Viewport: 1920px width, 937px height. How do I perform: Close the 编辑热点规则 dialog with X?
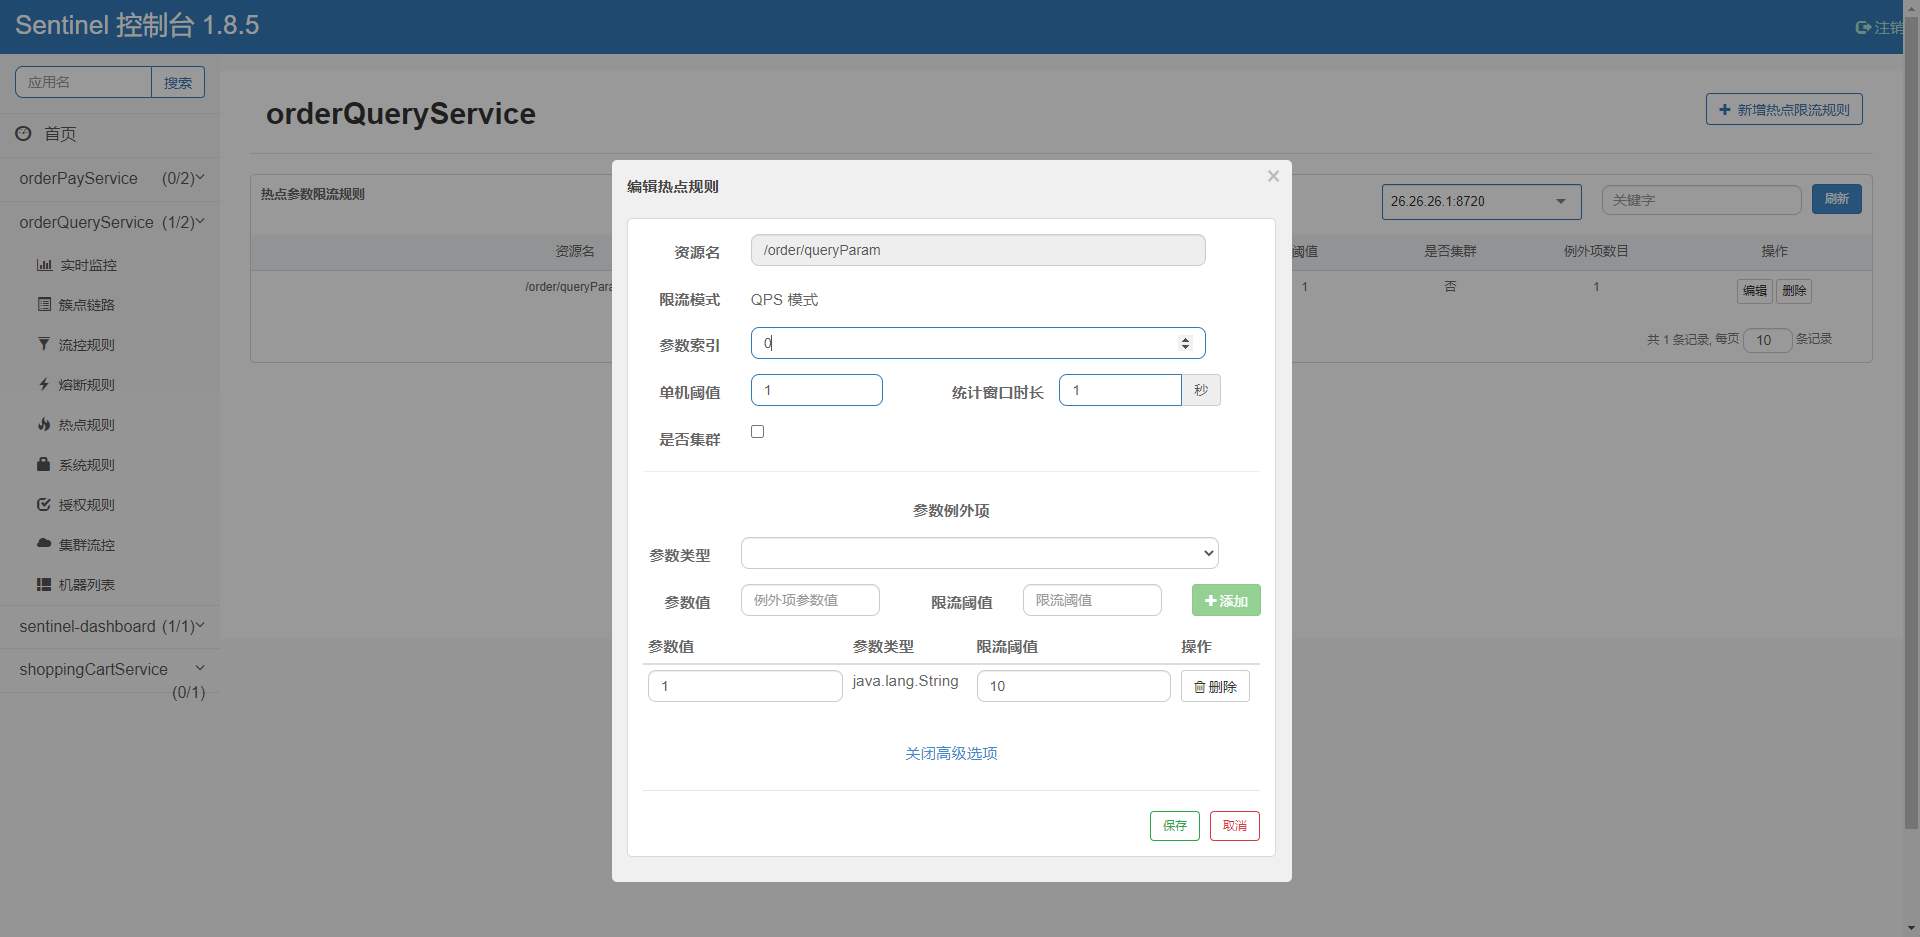pyautogui.click(x=1273, y=176)
